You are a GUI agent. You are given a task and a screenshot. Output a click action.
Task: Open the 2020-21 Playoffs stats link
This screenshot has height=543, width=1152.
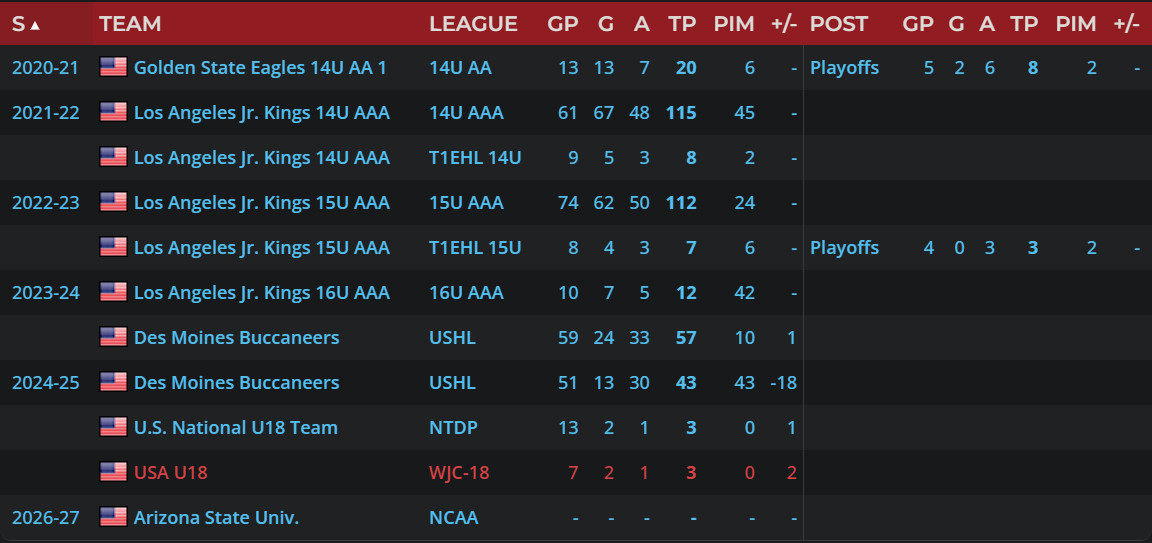tap(844, 68)
